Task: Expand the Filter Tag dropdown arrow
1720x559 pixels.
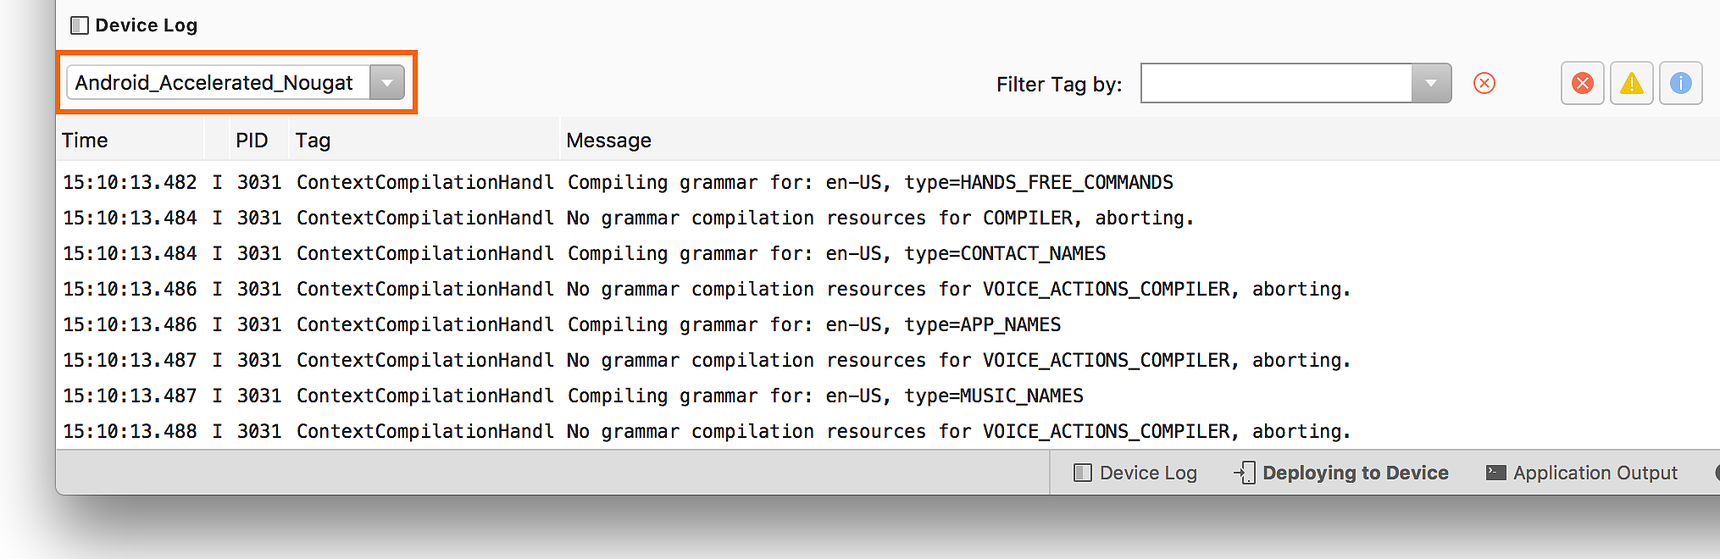Action: pyautogui.click(x=1431, y=83)
